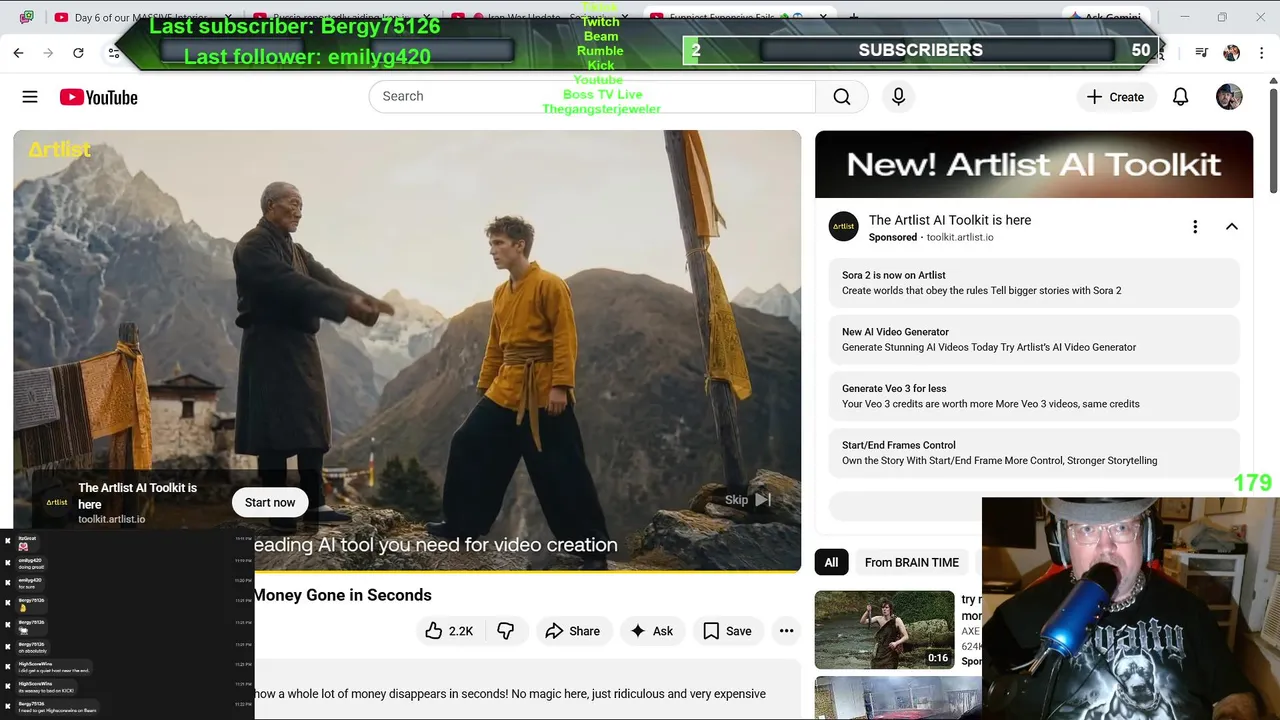Open the "New AI Video Generator" sitelink

1034,340
